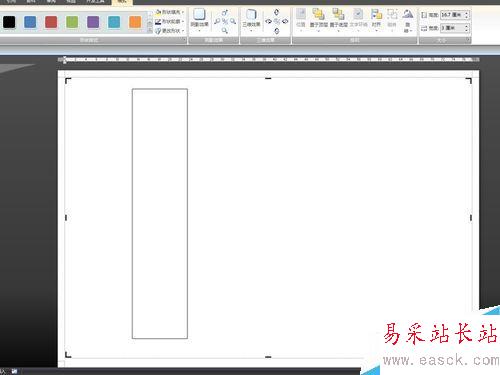Image resolution: width=500 pixels, height=375 pixels.
Task: Open the Text Wrapping (文字环绕) menu
Action: (x=358, y=19)
